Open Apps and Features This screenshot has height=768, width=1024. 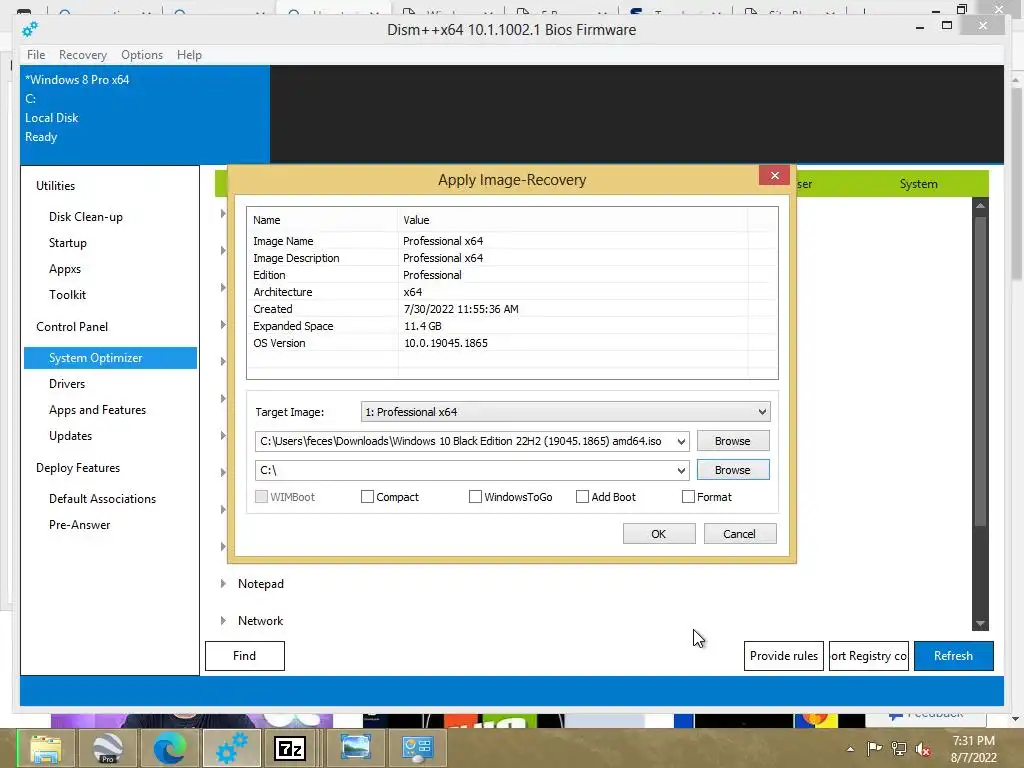(x=97, y=410)
